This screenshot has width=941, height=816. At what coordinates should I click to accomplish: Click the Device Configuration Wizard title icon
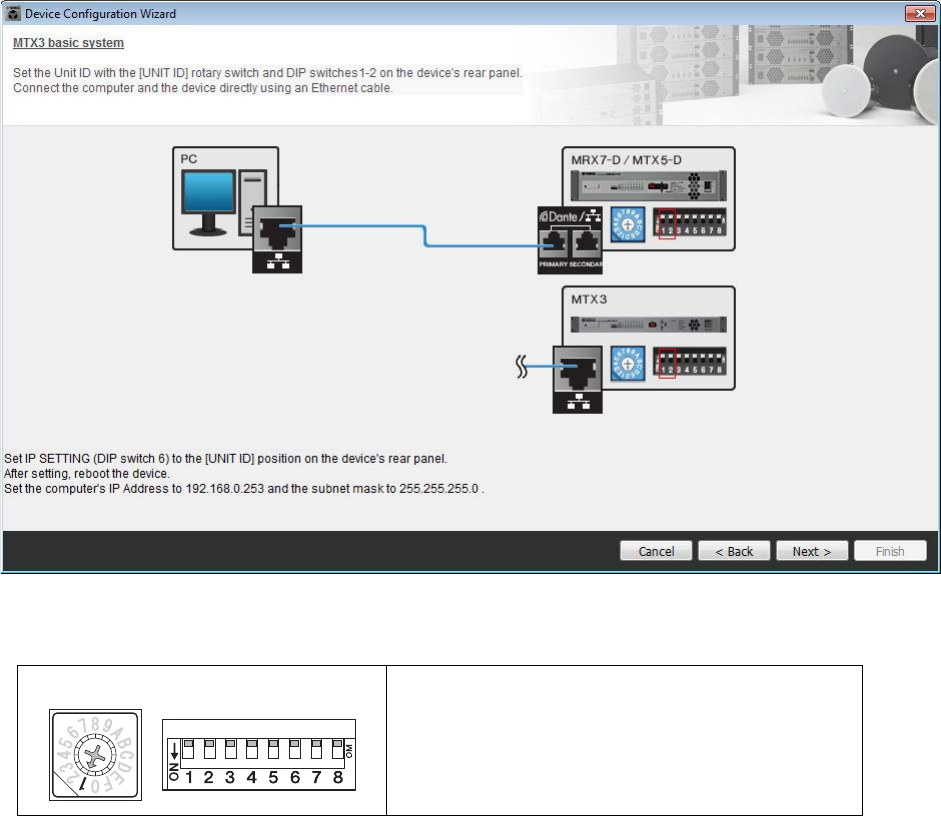click(x=13, y=13)
